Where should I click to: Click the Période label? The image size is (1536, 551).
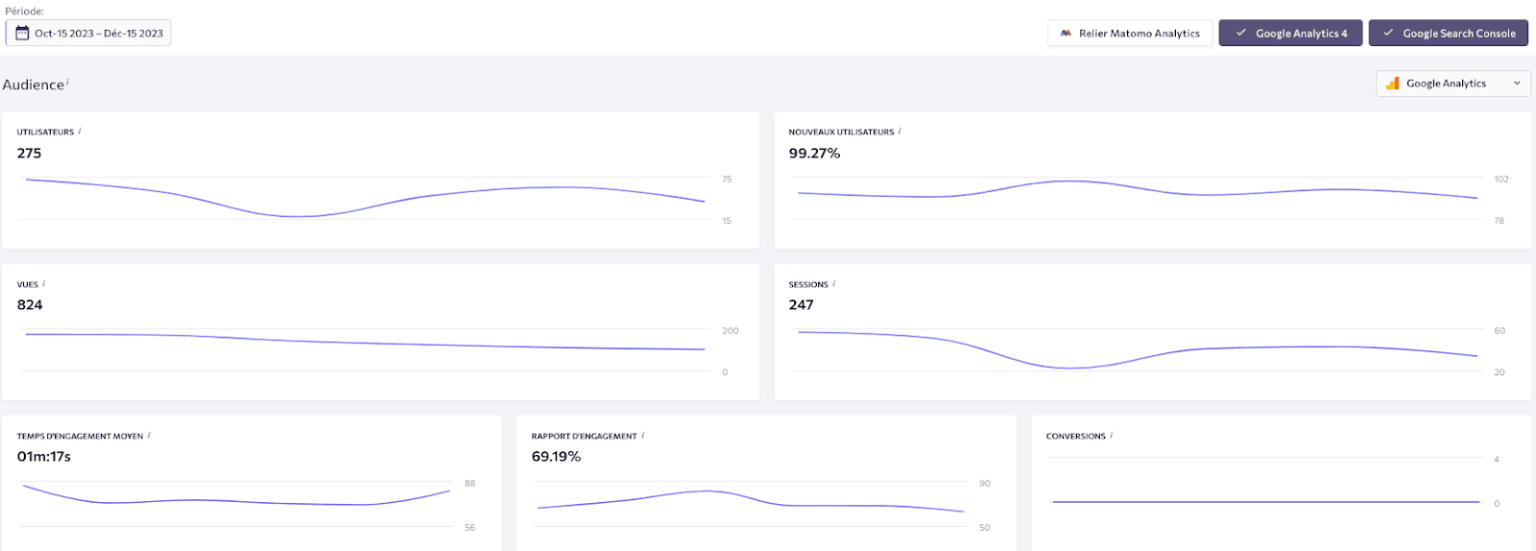[24, 11]
